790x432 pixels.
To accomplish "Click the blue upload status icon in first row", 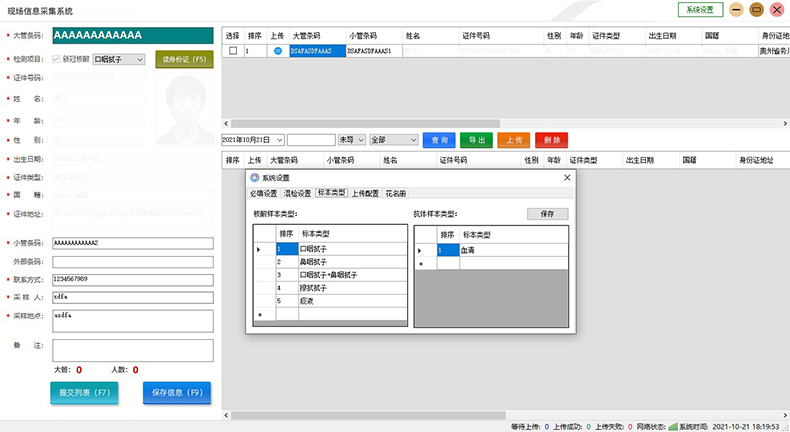I will pyautogui.click(x=278, y=50).
